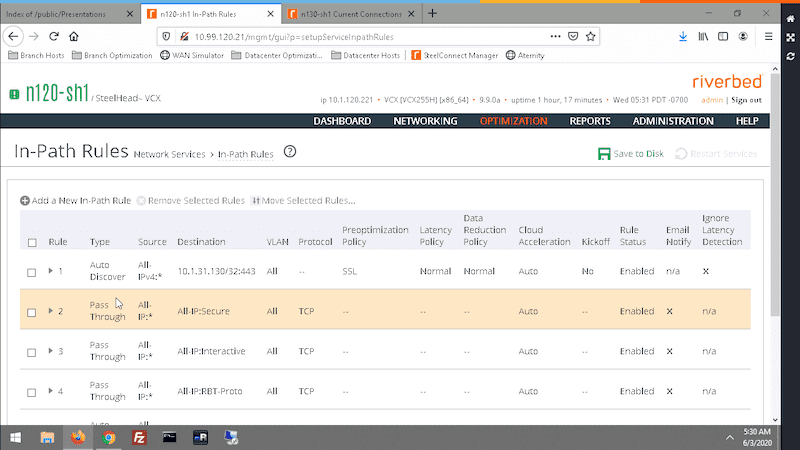
Task: Open a new browser tab with plus
Action: pos(433,14)
